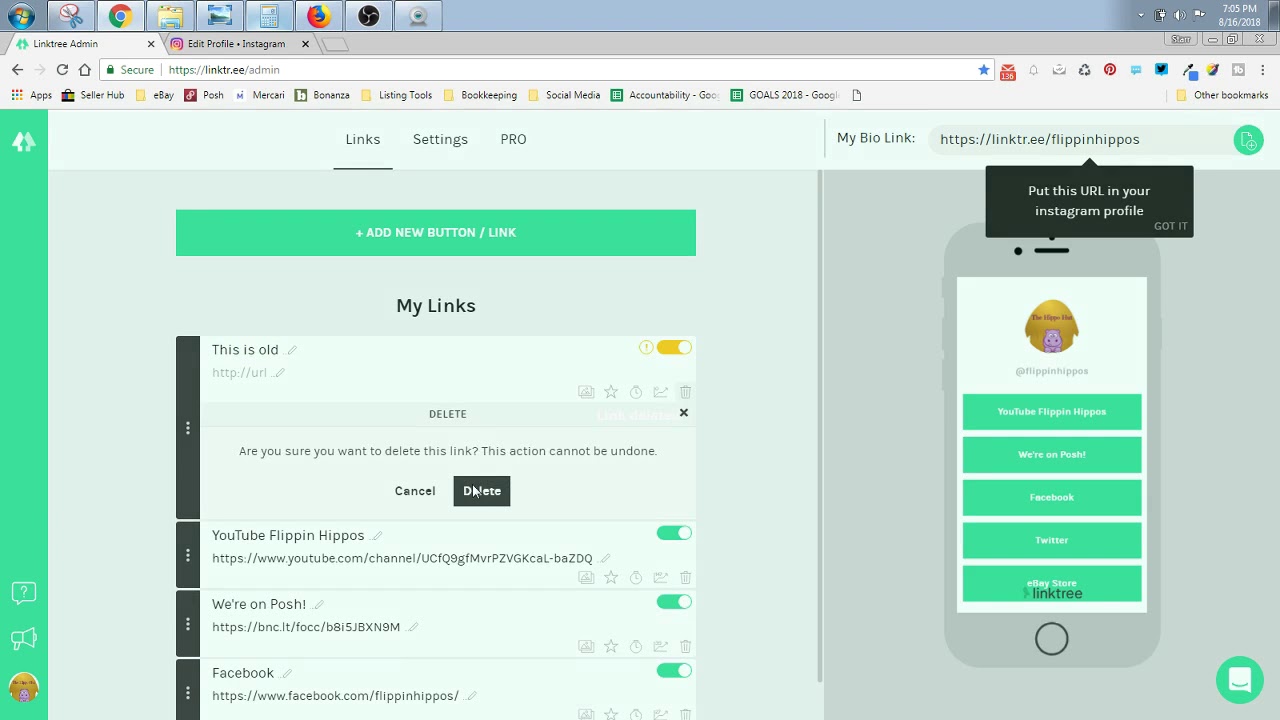Disable the We're on Posh! link
1280x720 pixels.
pos(674,602)
